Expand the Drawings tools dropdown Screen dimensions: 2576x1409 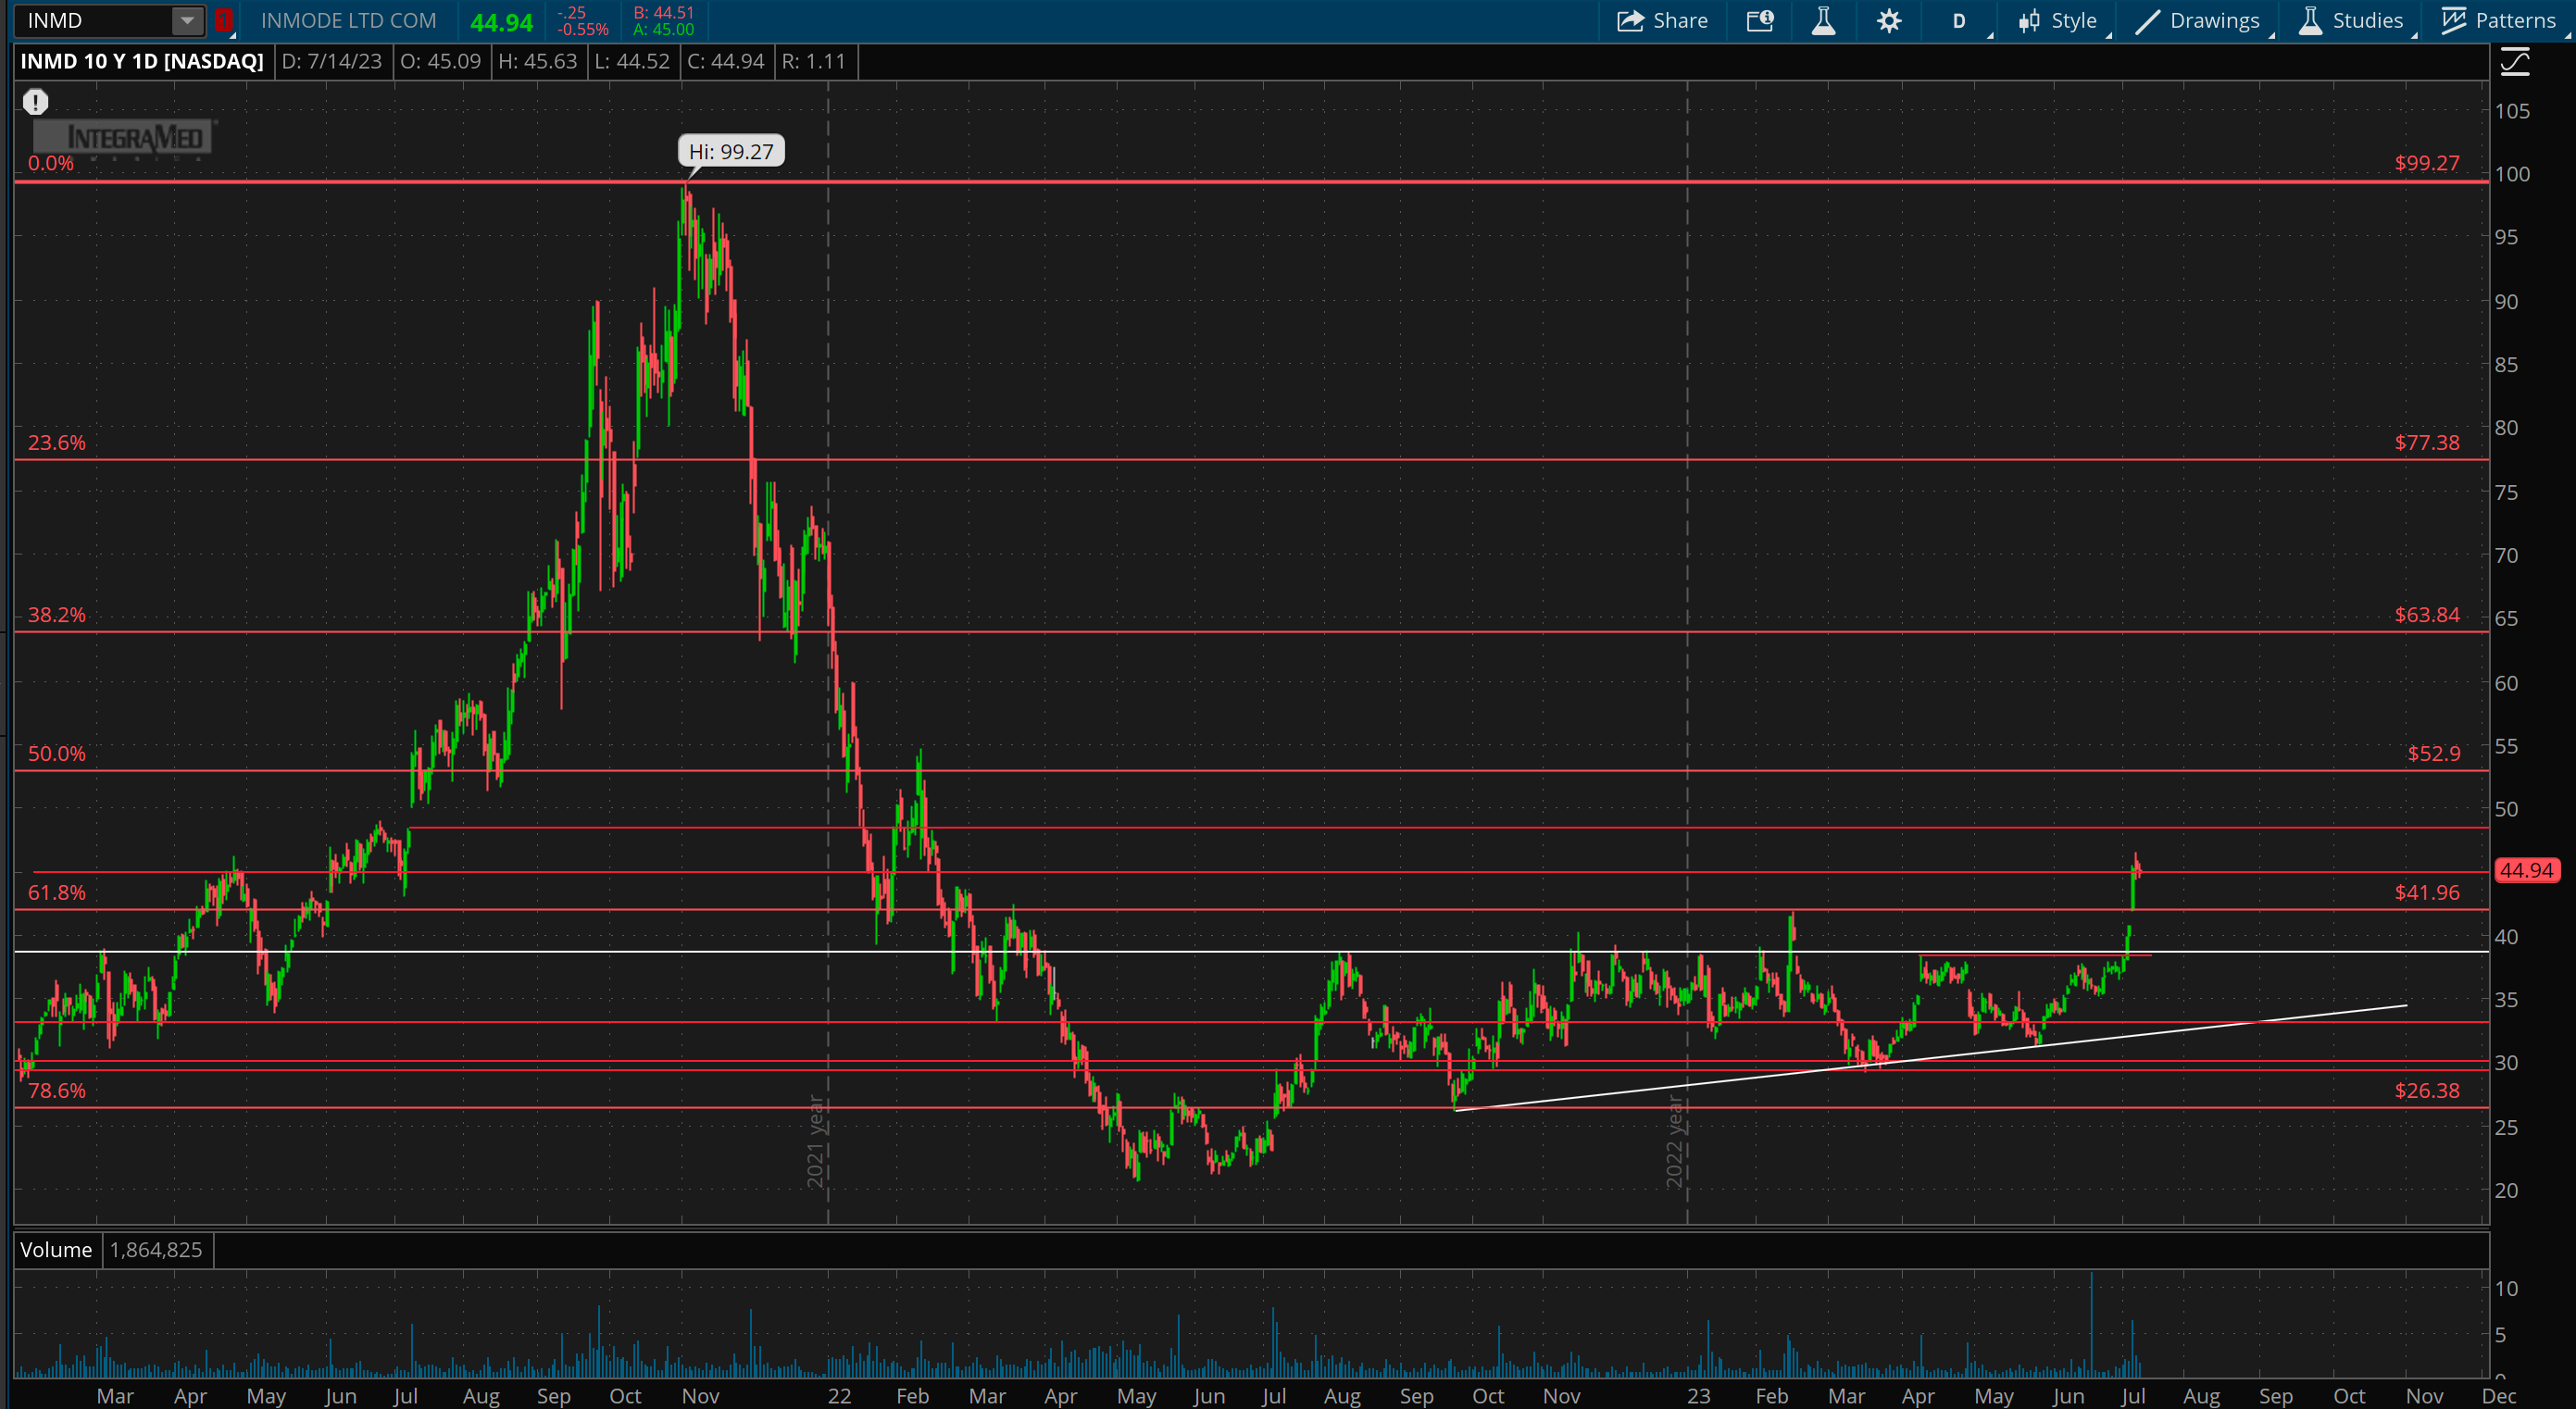(x=2198, y=21)
